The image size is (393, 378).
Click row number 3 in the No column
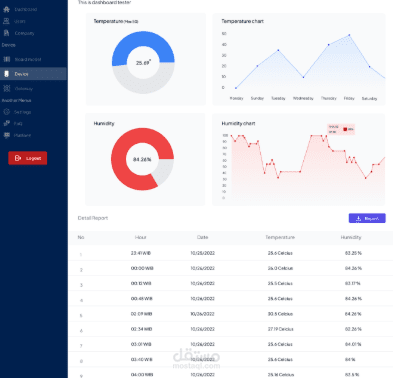pyautogui.click(x=81, y=285)
